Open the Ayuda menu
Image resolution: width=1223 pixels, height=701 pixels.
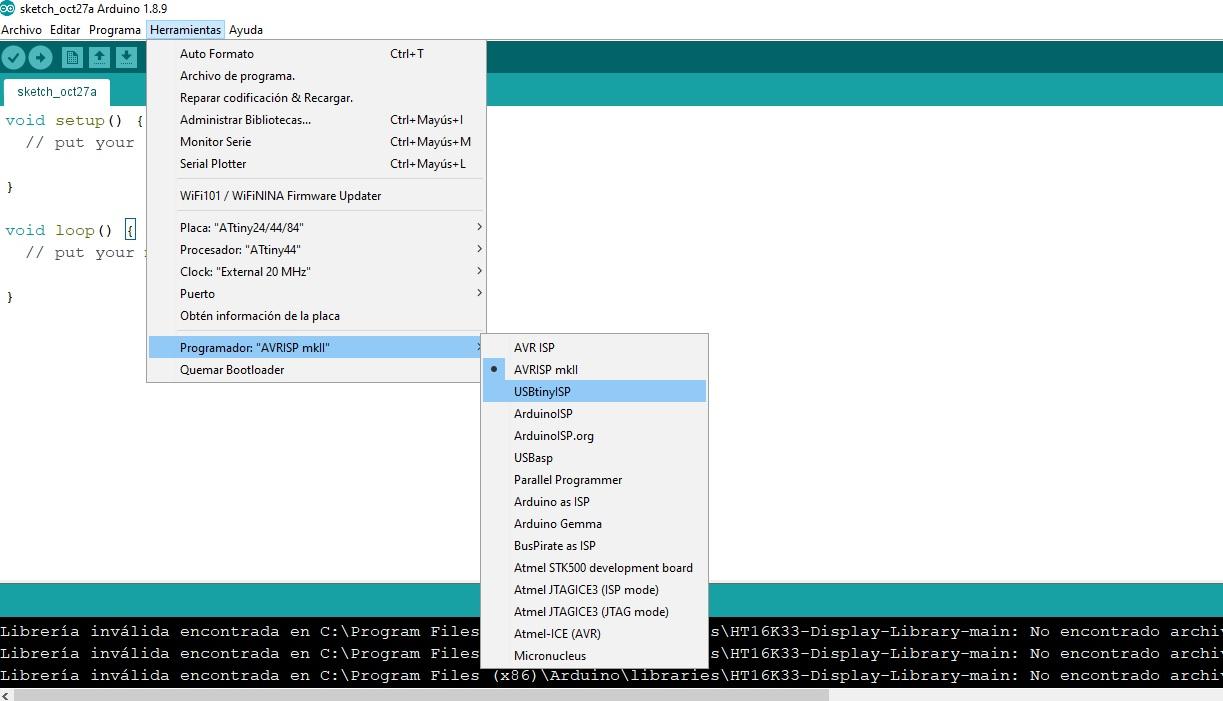(x=245, y=30)
